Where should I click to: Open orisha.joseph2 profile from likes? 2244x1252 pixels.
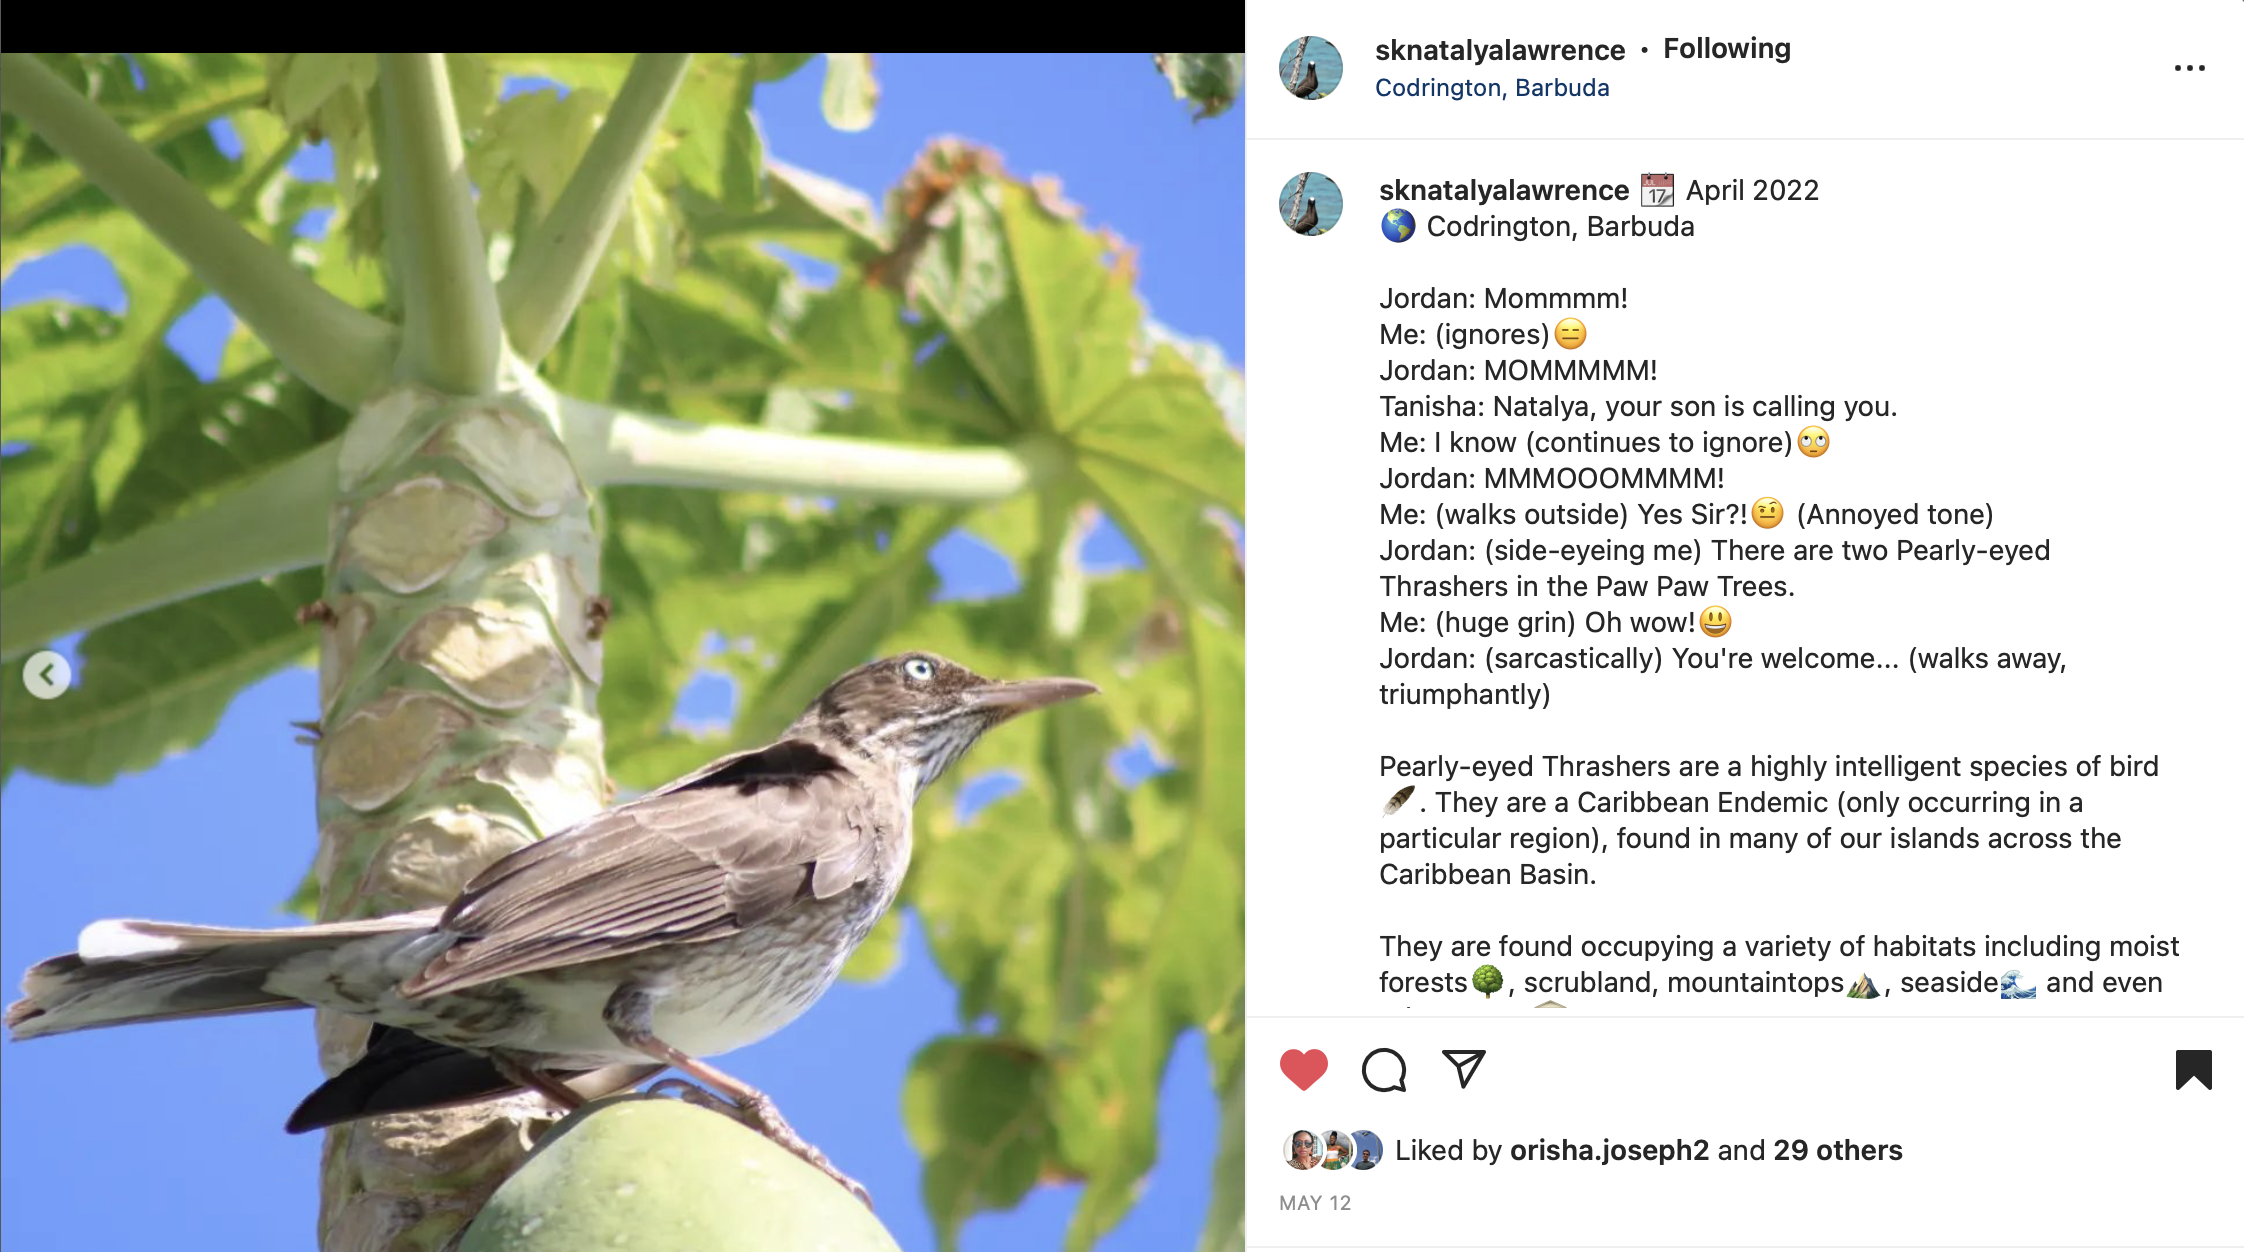(1609, 1150)
